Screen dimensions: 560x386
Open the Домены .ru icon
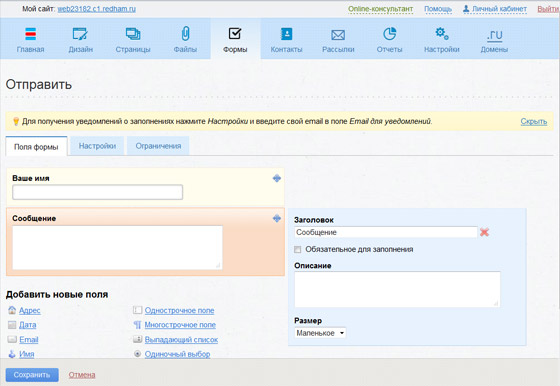494,35
